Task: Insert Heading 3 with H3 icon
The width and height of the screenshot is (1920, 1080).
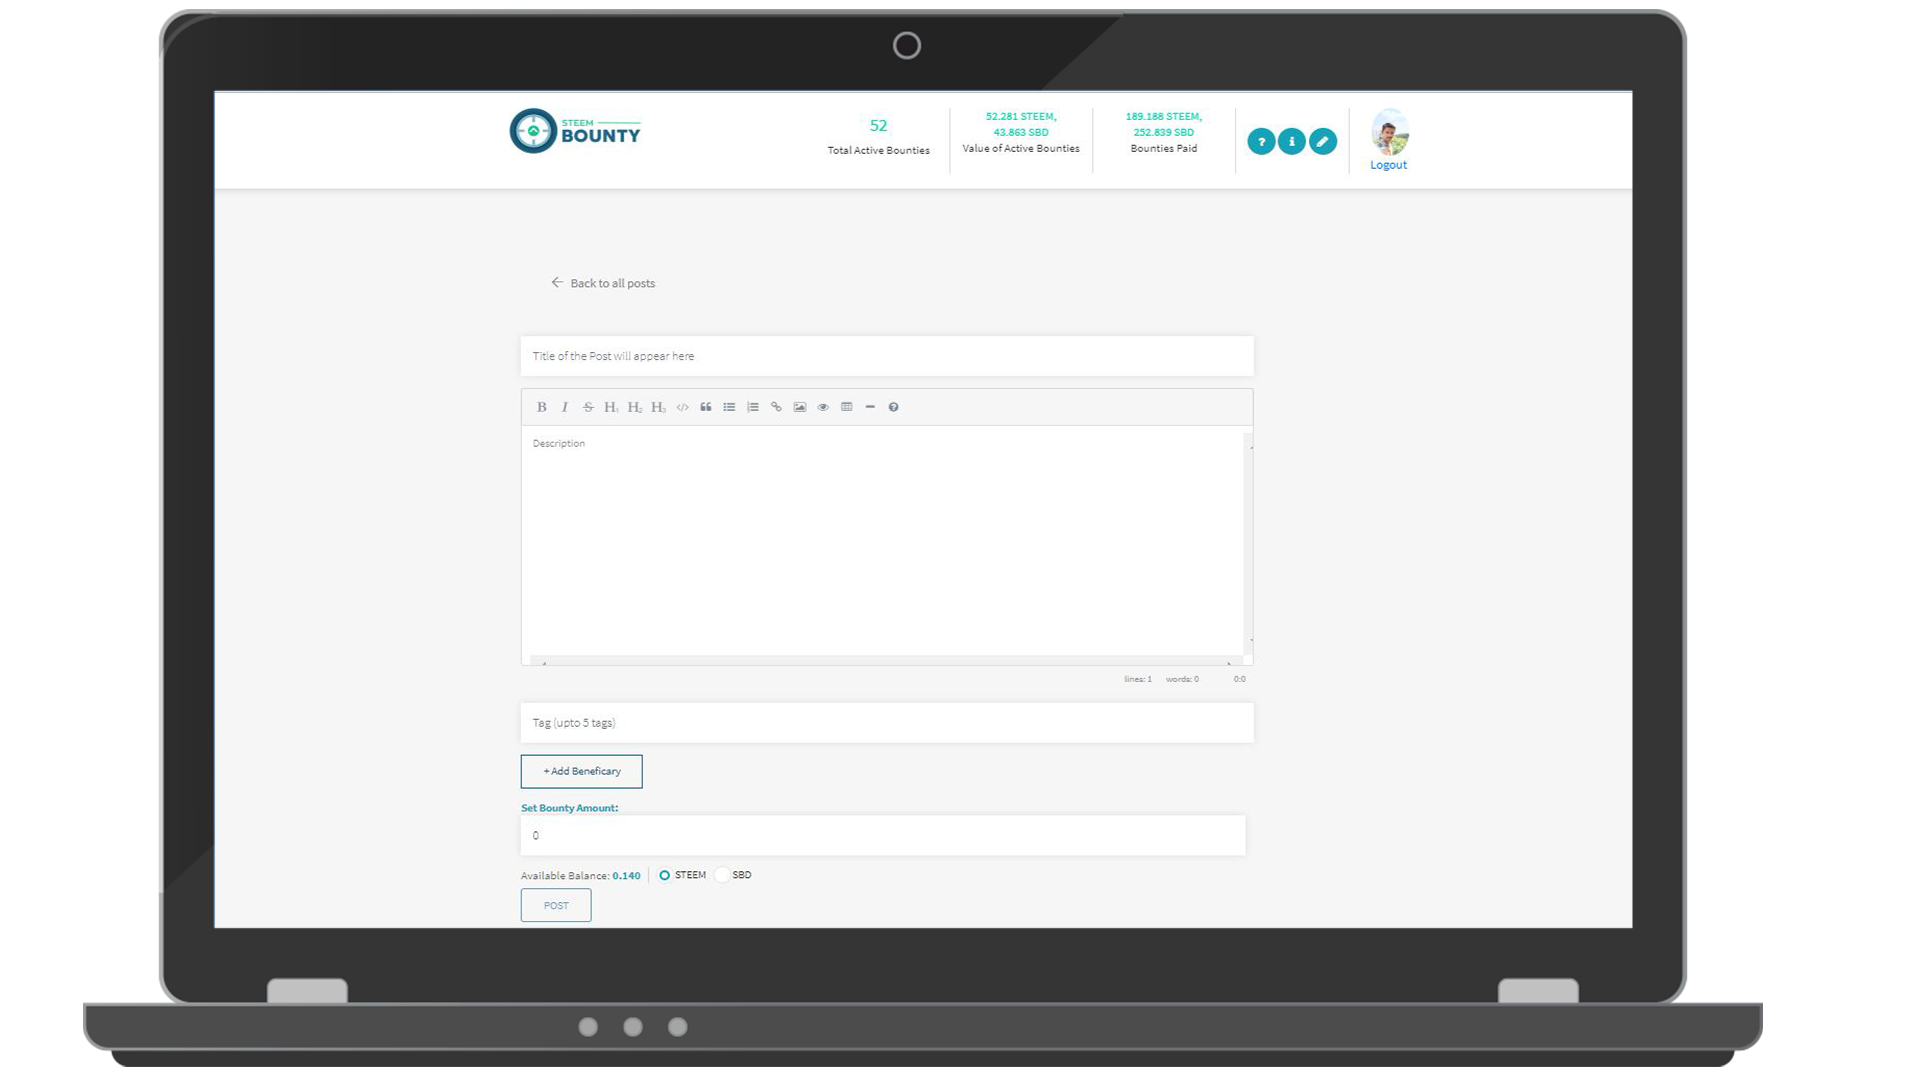Action: [658, 407]
